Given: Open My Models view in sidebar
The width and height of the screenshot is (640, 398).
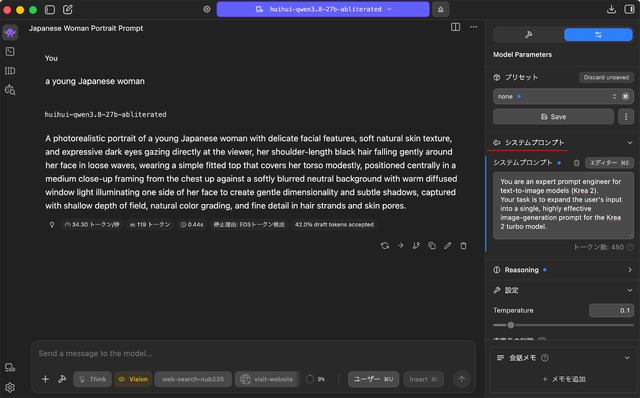Looking at the screenshot, I should pyautogui.click(x=10, y=71).
